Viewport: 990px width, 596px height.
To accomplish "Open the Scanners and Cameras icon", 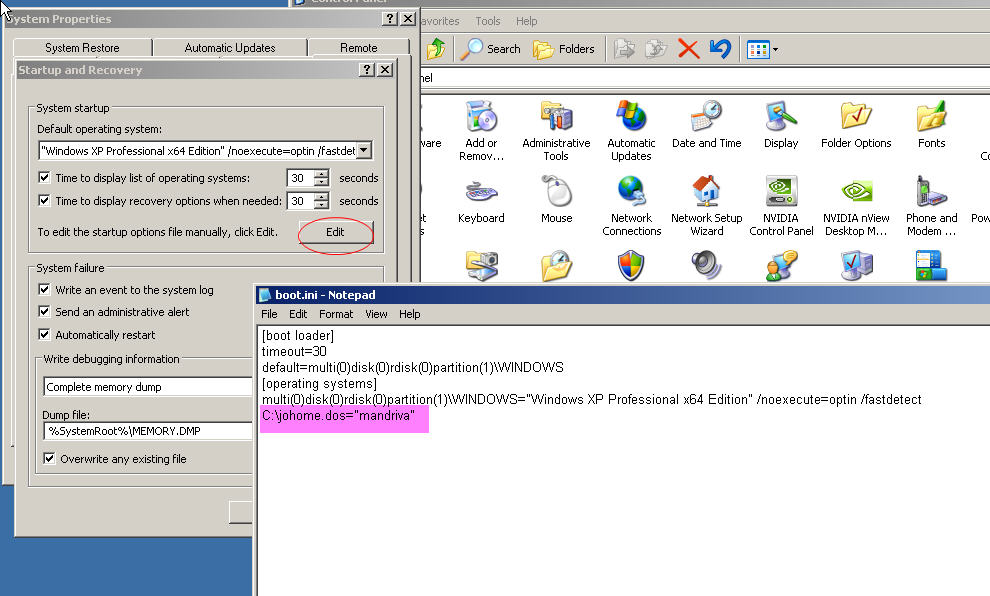I will point(481,265).
